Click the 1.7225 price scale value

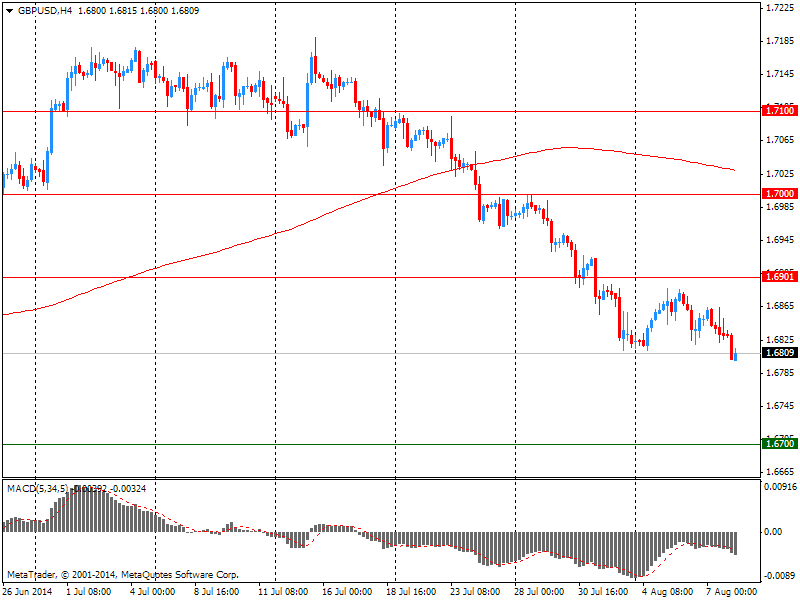(x=780, y=8)
